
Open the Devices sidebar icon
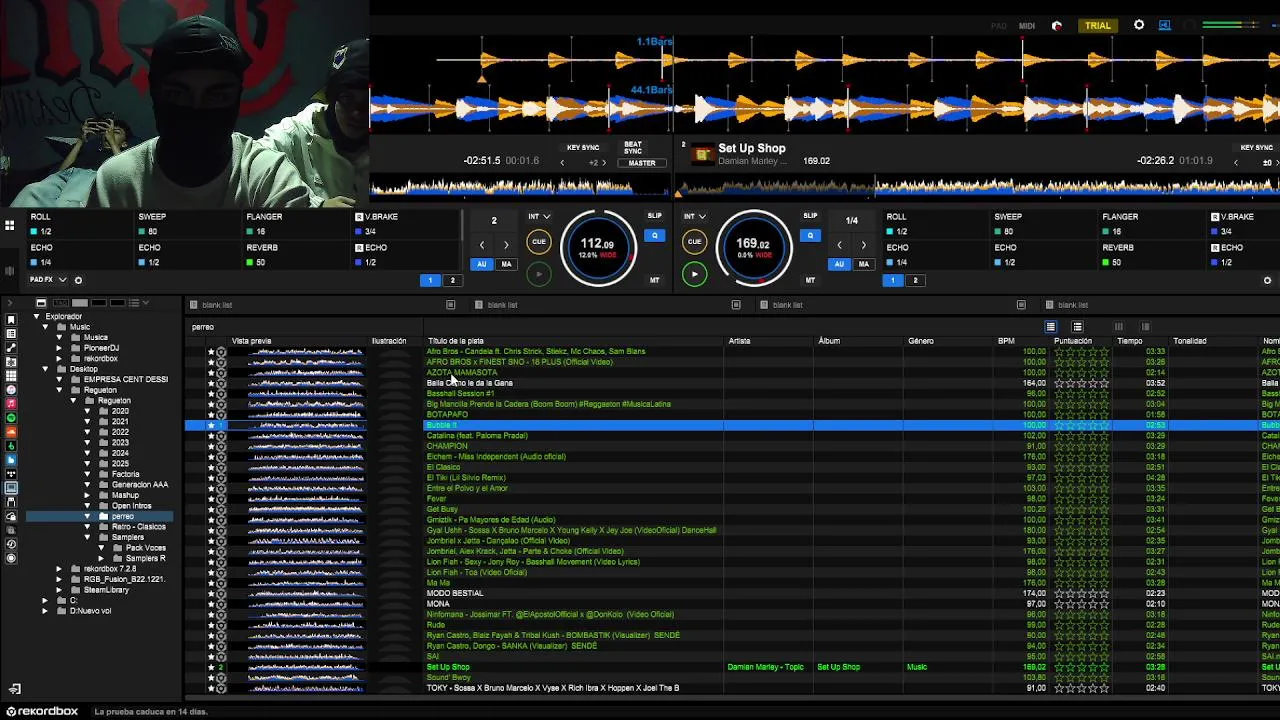tap(11, 502)
